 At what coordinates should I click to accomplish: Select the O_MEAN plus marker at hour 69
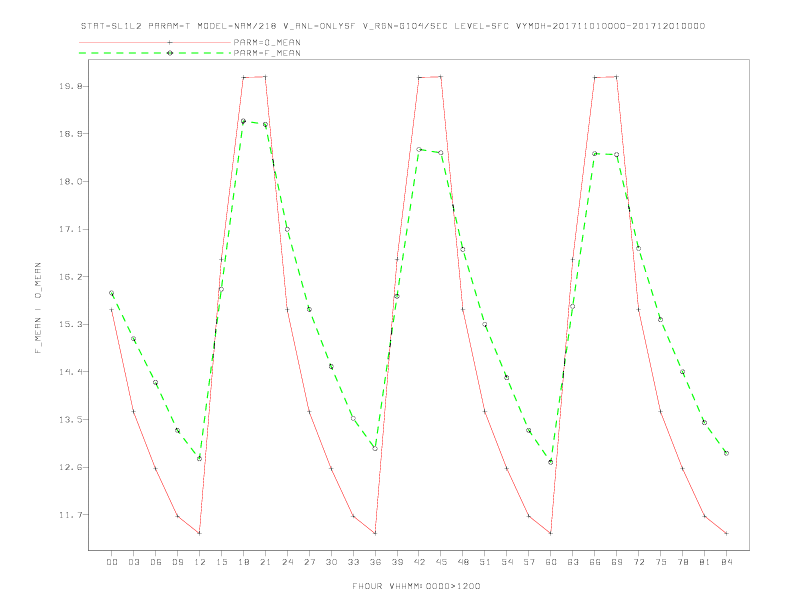click(x=617, y=77)
